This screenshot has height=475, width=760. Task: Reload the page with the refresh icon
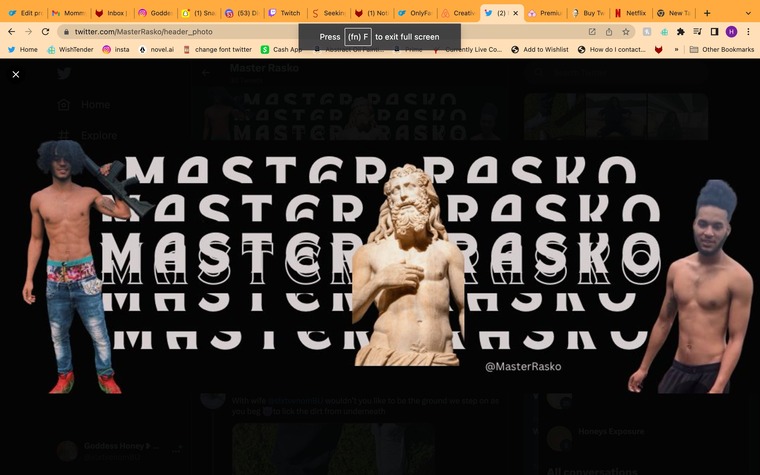(x=46, y=32)
